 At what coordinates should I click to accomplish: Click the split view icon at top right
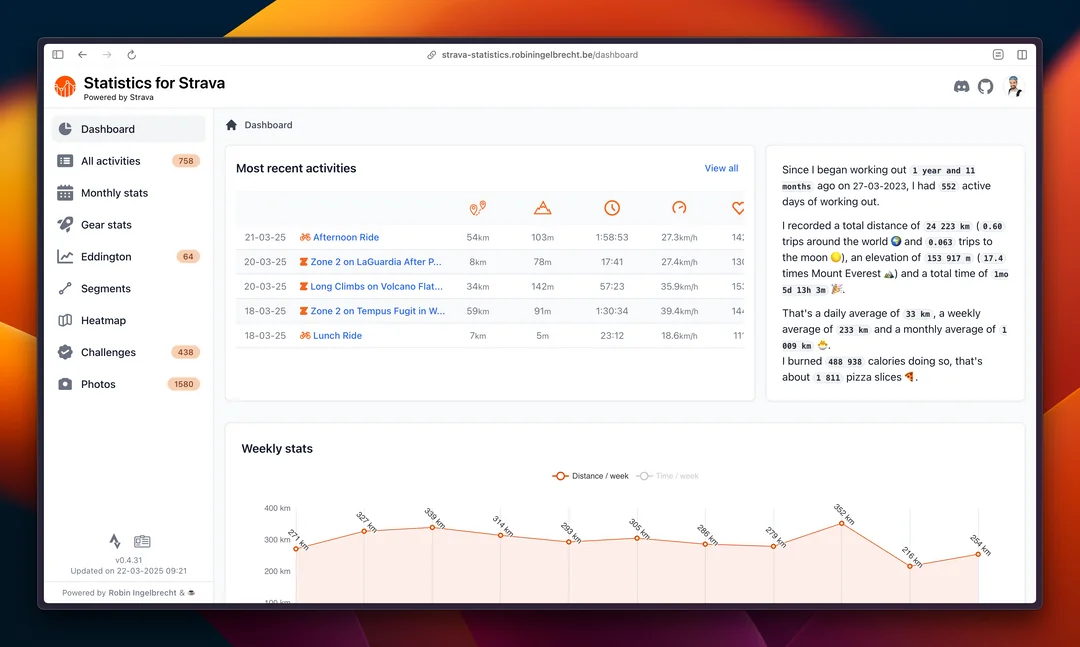(x=1022, y=54)
